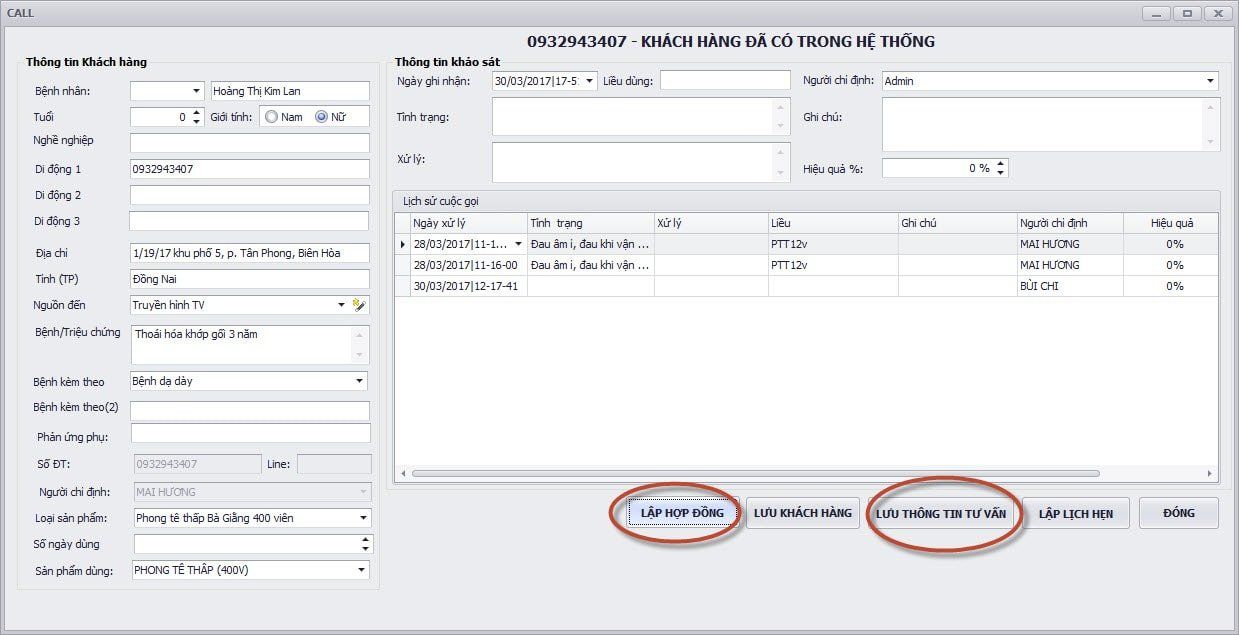
Task: Click the call history horizontal scrollbar
Action: click(x=755, y=473)
